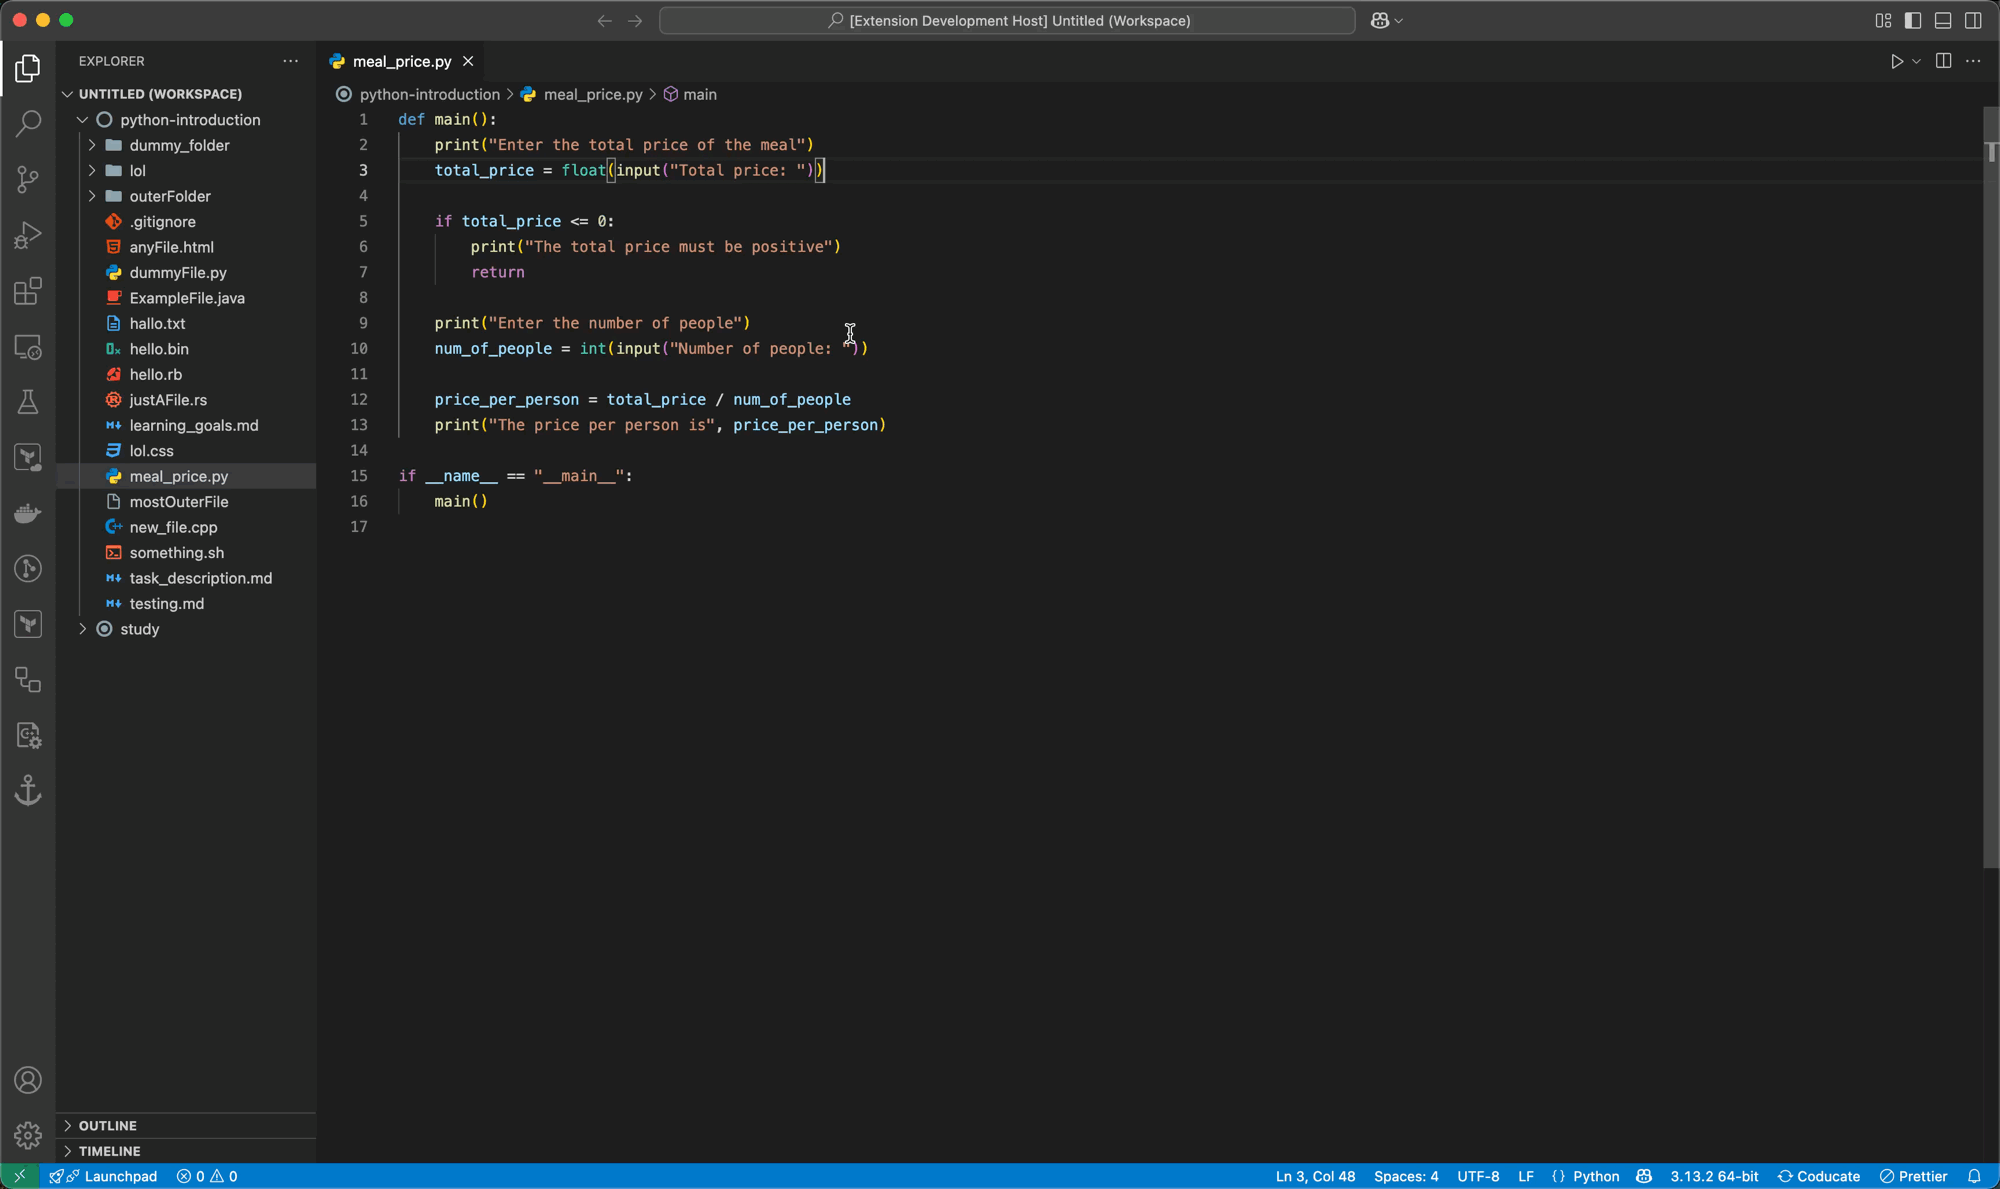Open the Docker view
This screenshot has width=2000, height=1189.
28,514
